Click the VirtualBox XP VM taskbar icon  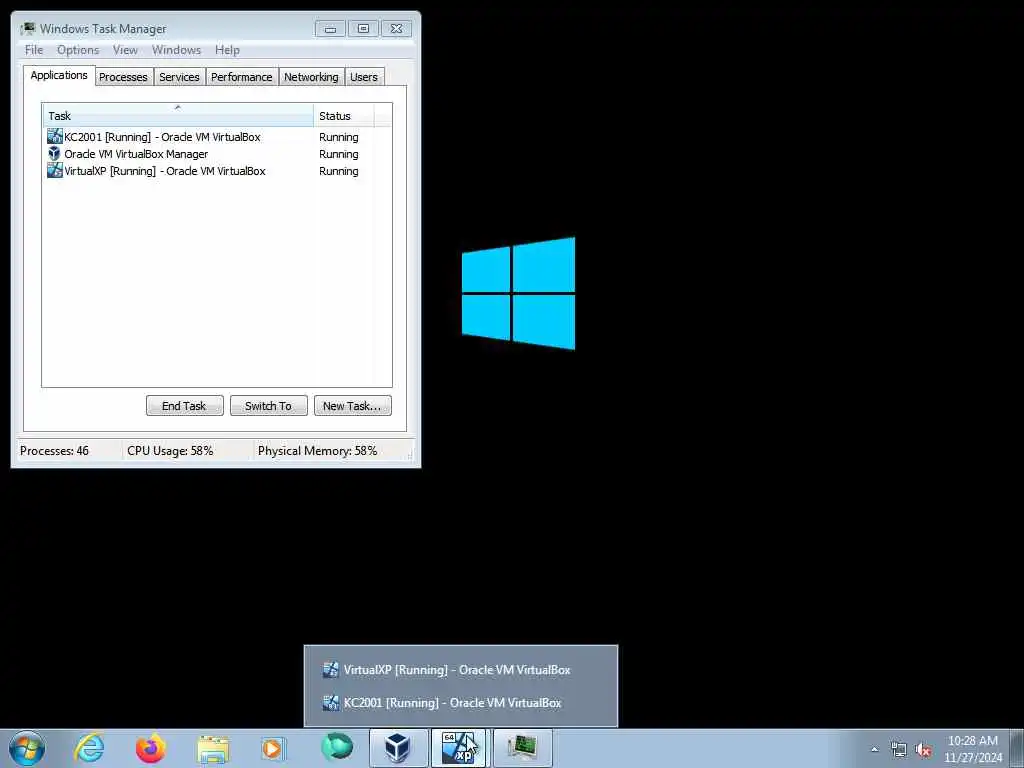(x=458, y=748)
